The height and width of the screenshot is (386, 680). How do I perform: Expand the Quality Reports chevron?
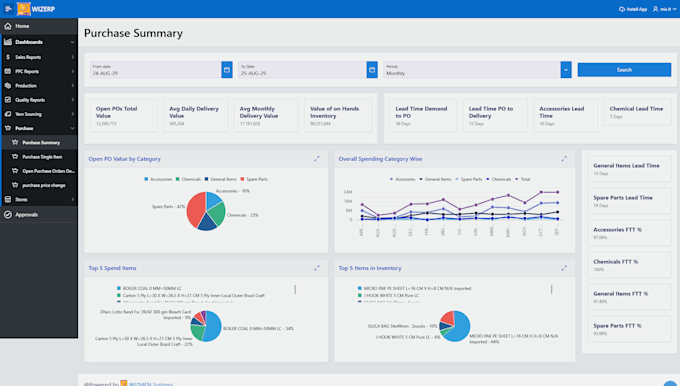pyautogui.click(x=72, y=100)
